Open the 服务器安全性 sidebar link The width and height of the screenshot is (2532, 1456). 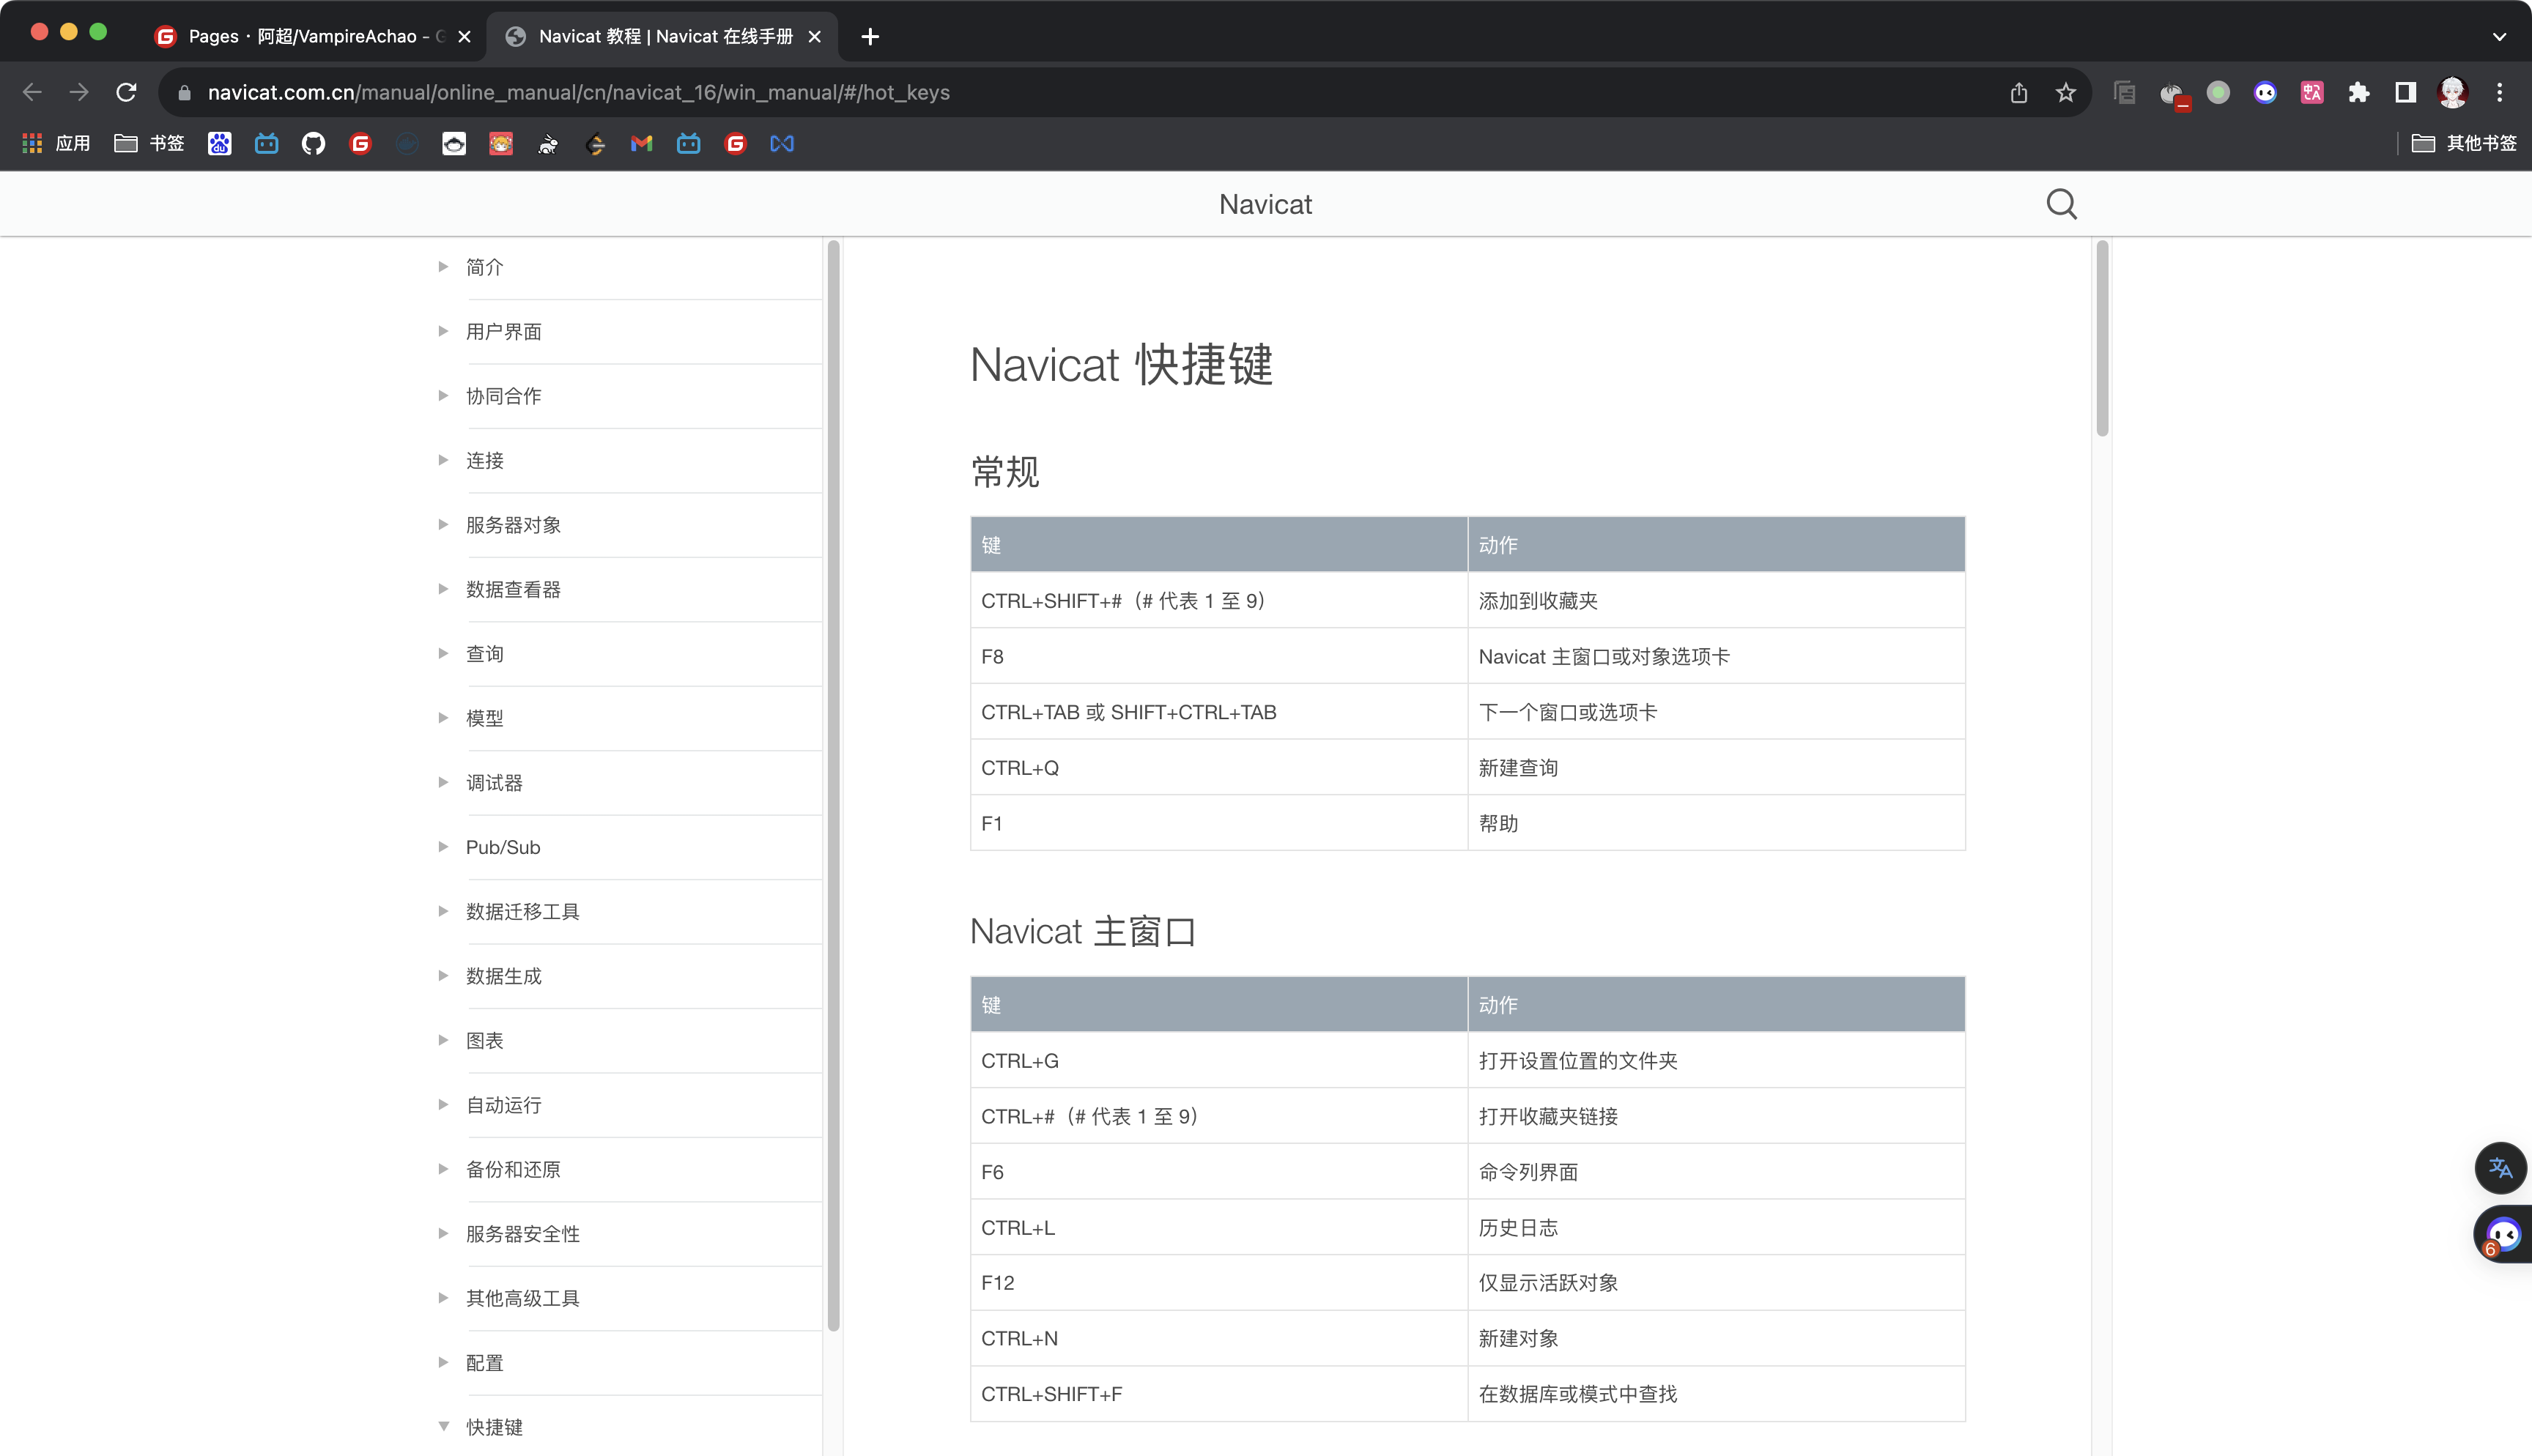(522, 1234)
